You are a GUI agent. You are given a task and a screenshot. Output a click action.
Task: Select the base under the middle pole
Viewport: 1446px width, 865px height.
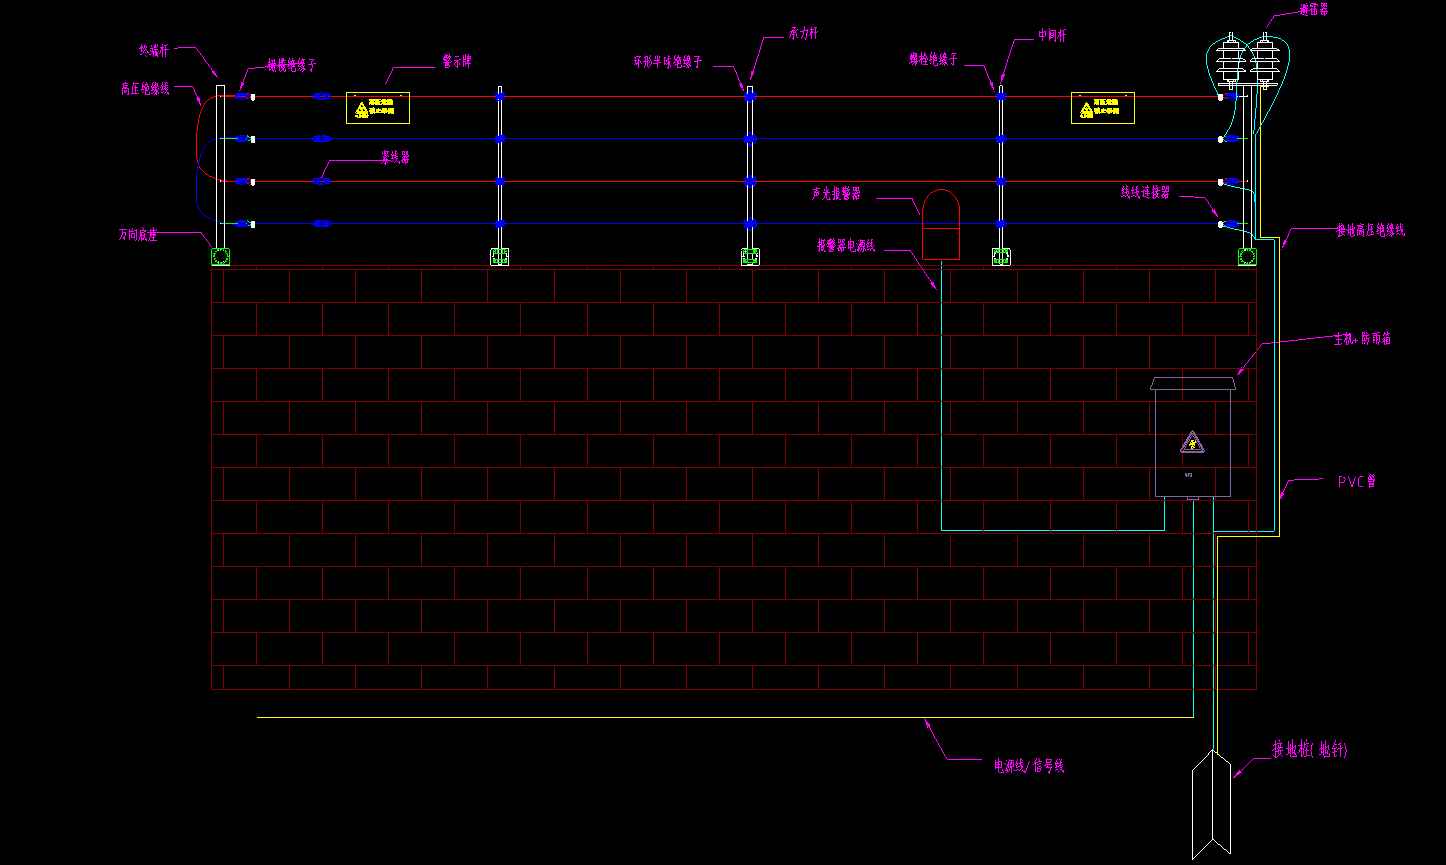pyautogui.click(x=1001, y=257)
